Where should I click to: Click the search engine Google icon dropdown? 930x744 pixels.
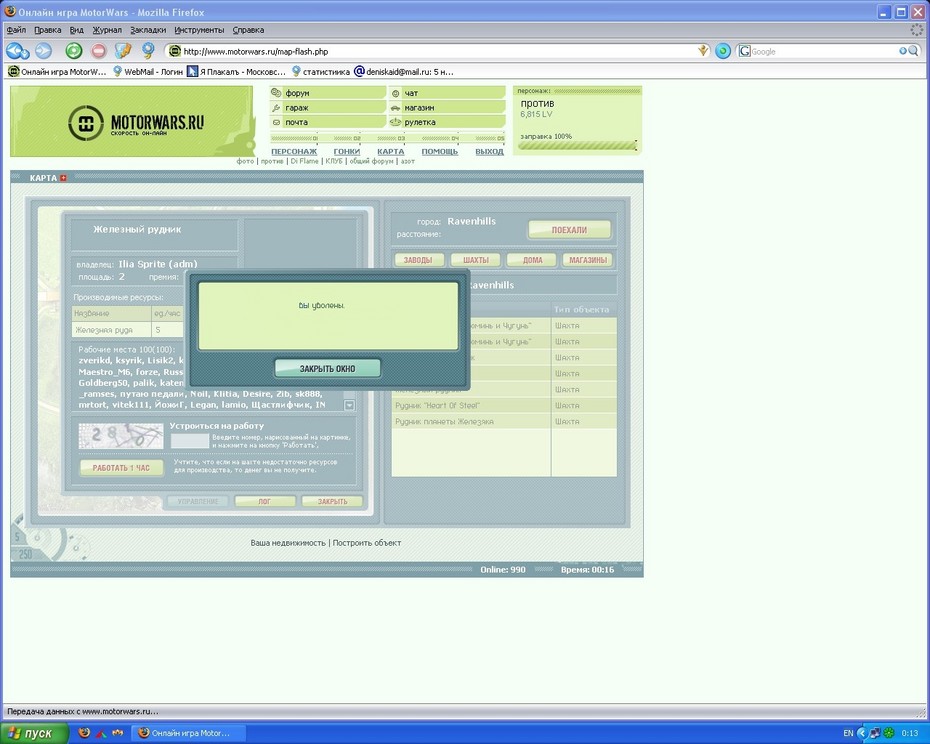[x=744, y=51]
